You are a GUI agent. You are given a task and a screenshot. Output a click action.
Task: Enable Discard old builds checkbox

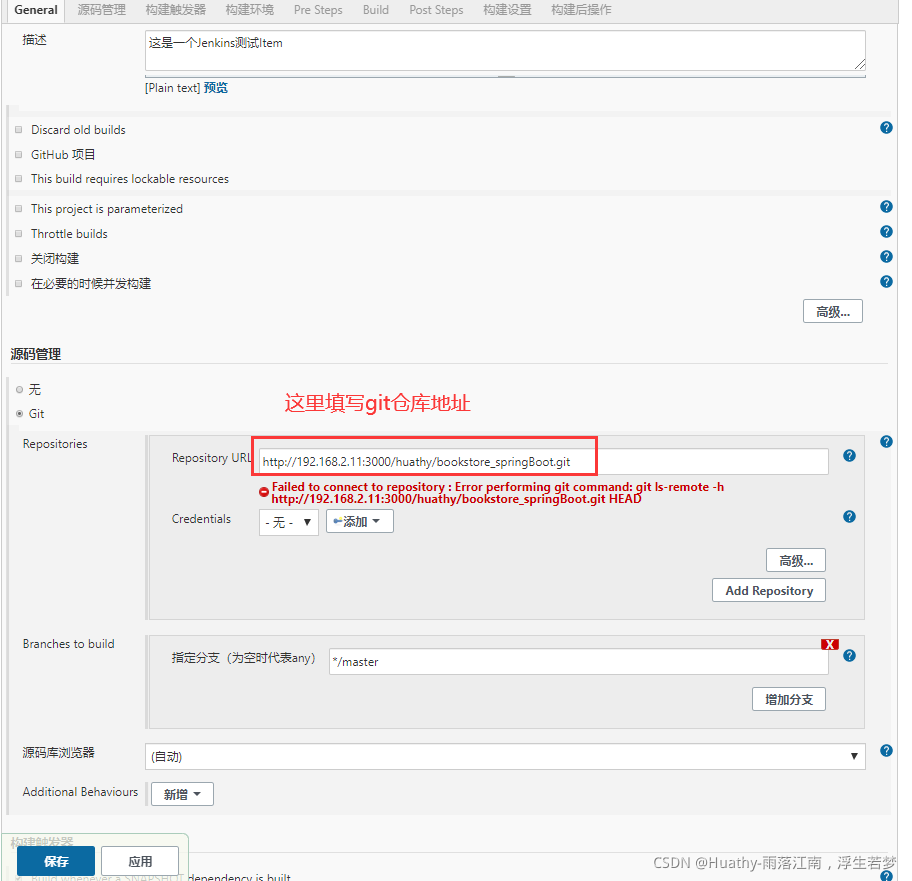coord(19,130)
